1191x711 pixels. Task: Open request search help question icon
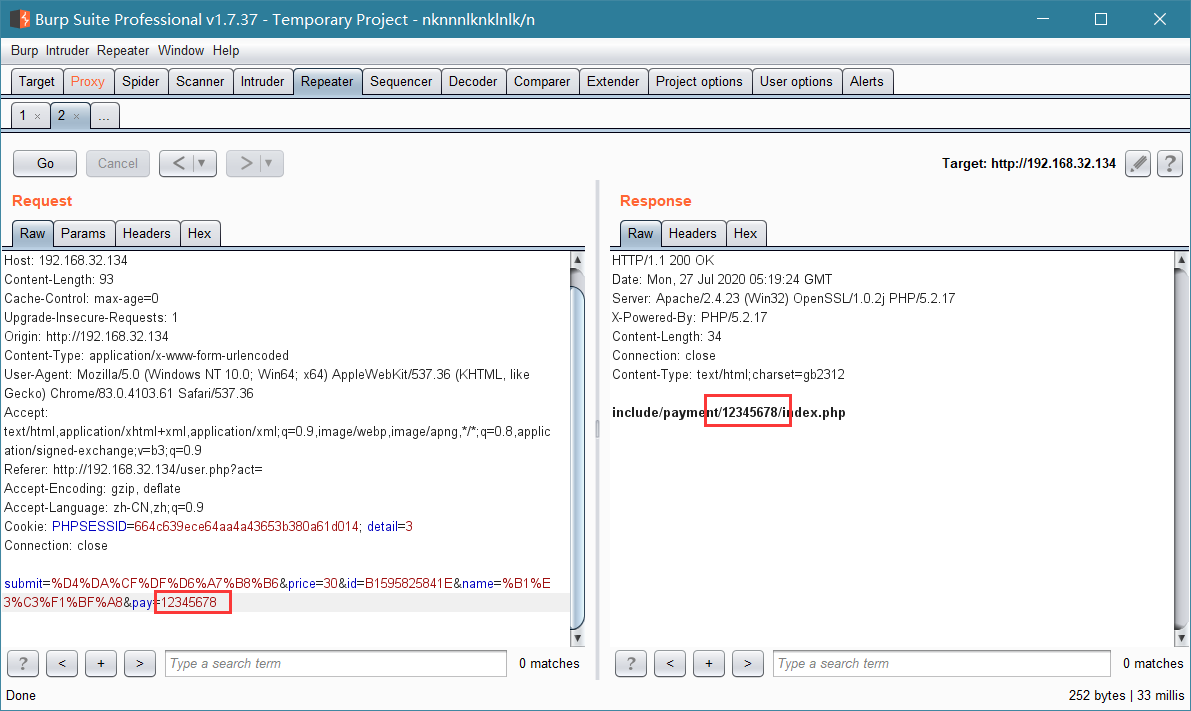point(23,663)
